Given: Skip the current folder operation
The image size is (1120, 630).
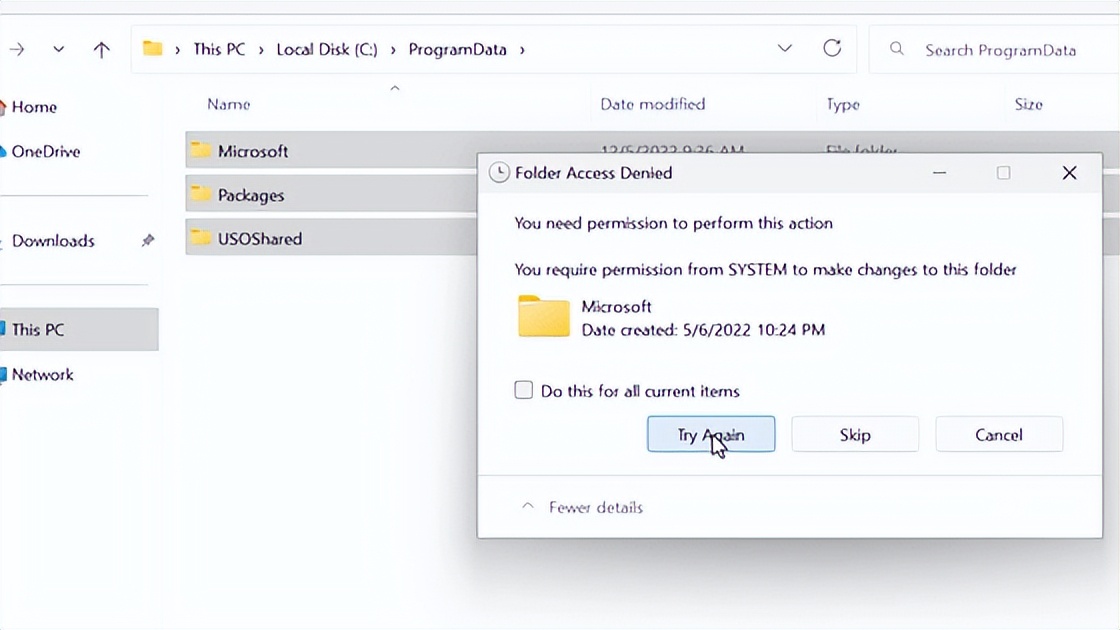Looking at the screenshot, I should pyautogui.click(x=855, y=434).
